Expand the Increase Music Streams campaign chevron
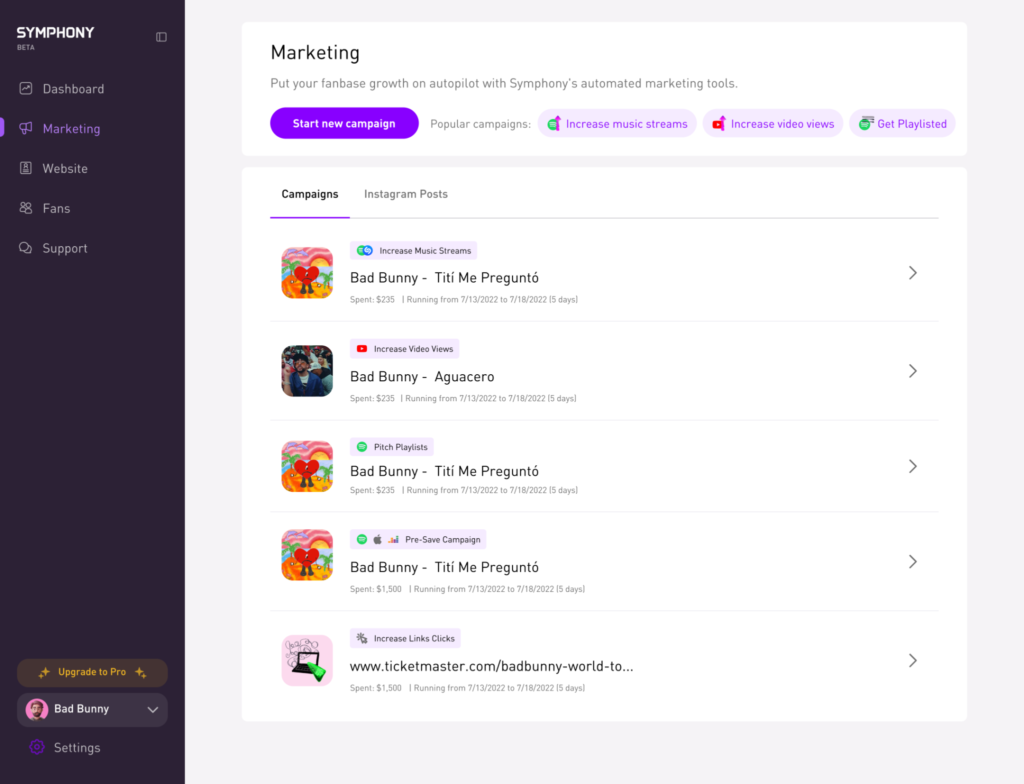Image resolution: width=1024 pixels, height=784 pixels. tap(912, 273)
